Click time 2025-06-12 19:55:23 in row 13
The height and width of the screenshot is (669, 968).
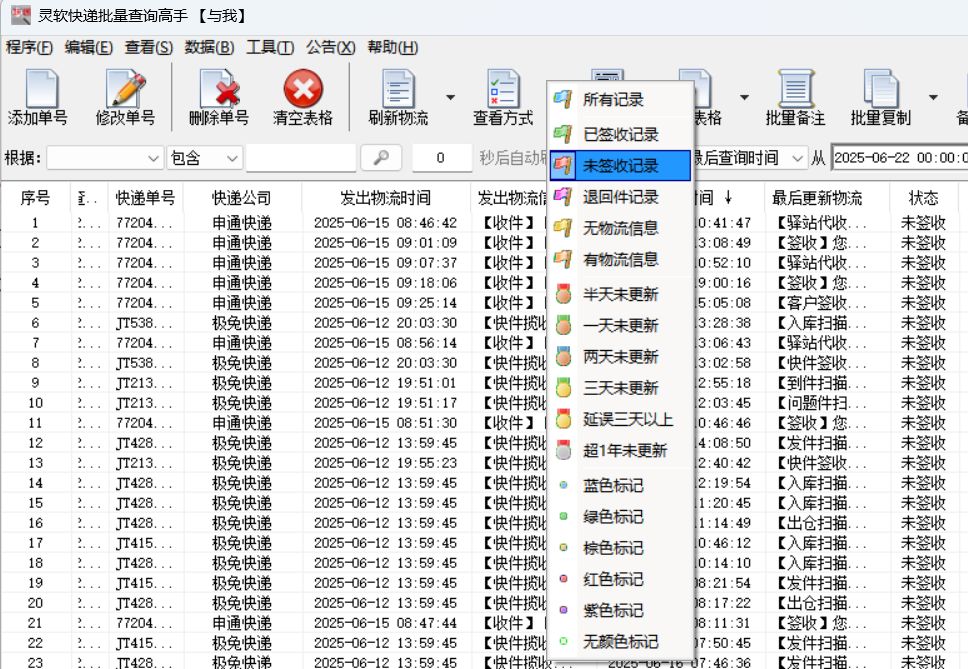click(385, 463)
